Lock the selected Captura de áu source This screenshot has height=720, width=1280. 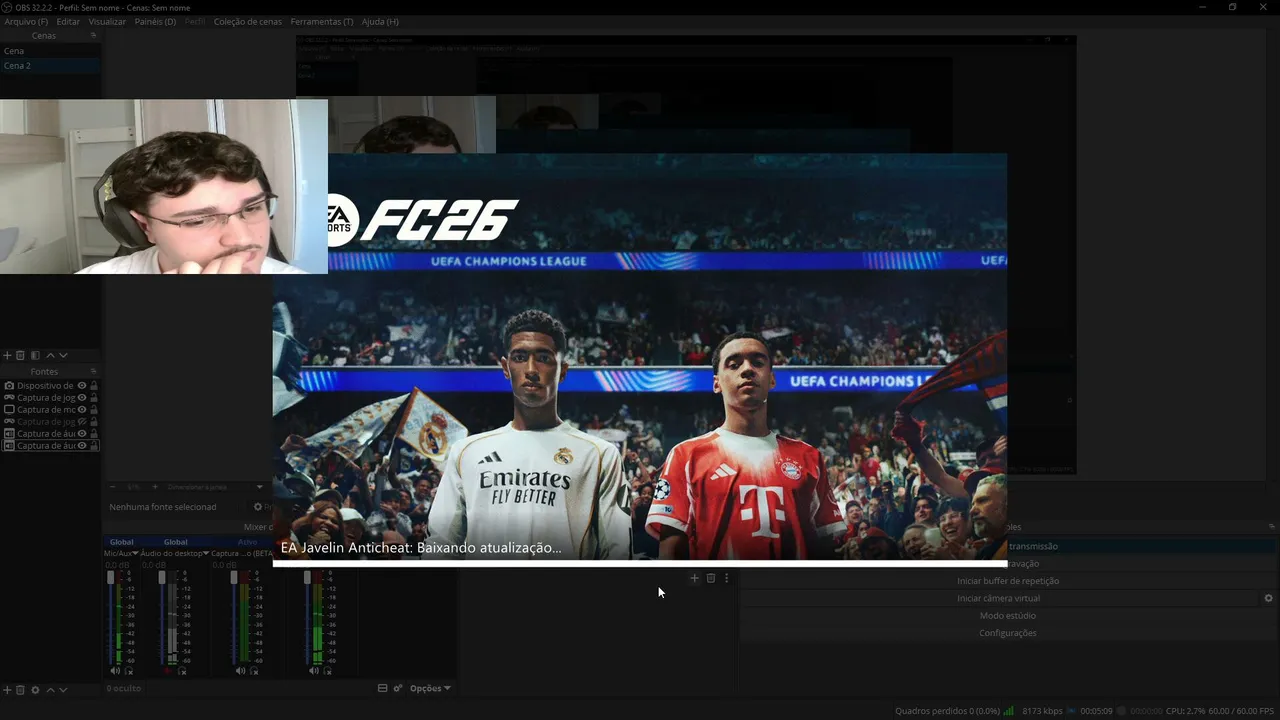pos(94,445)
